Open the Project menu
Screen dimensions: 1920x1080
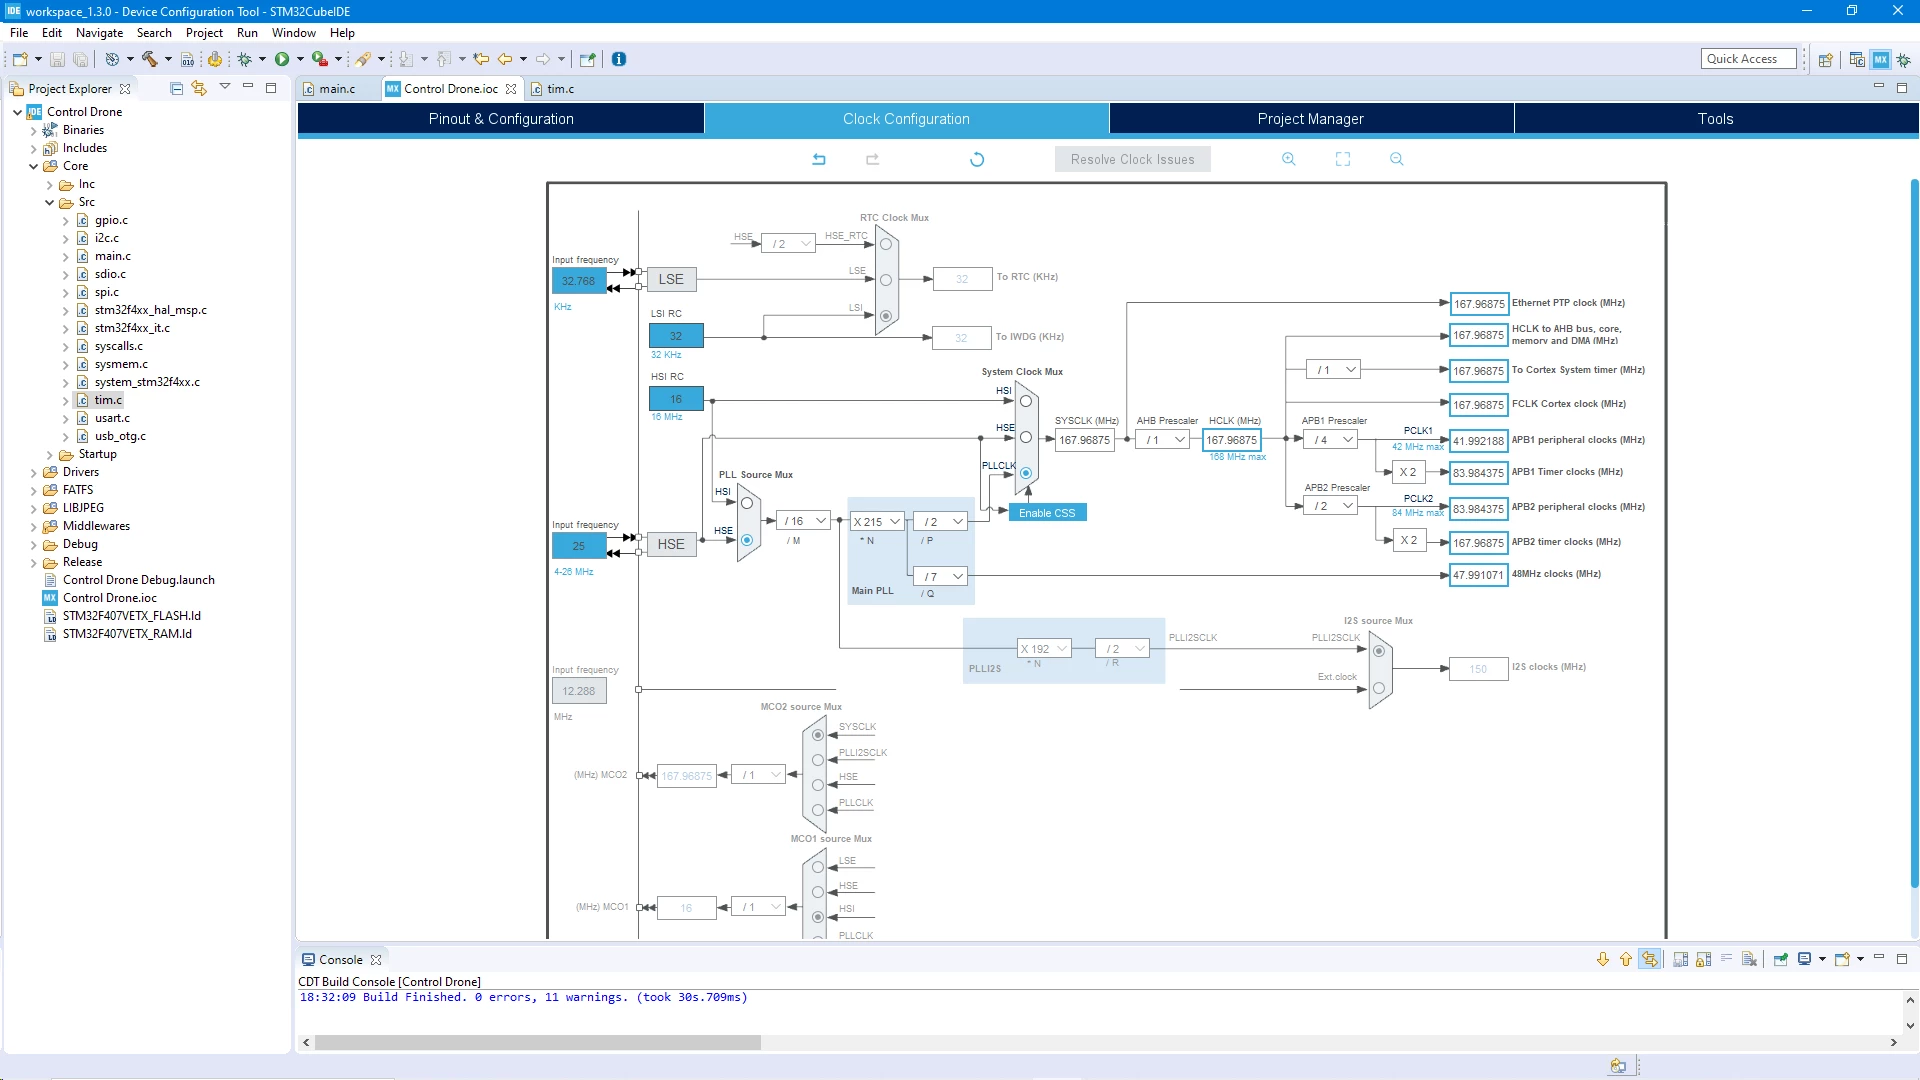[x=204, y=33]
